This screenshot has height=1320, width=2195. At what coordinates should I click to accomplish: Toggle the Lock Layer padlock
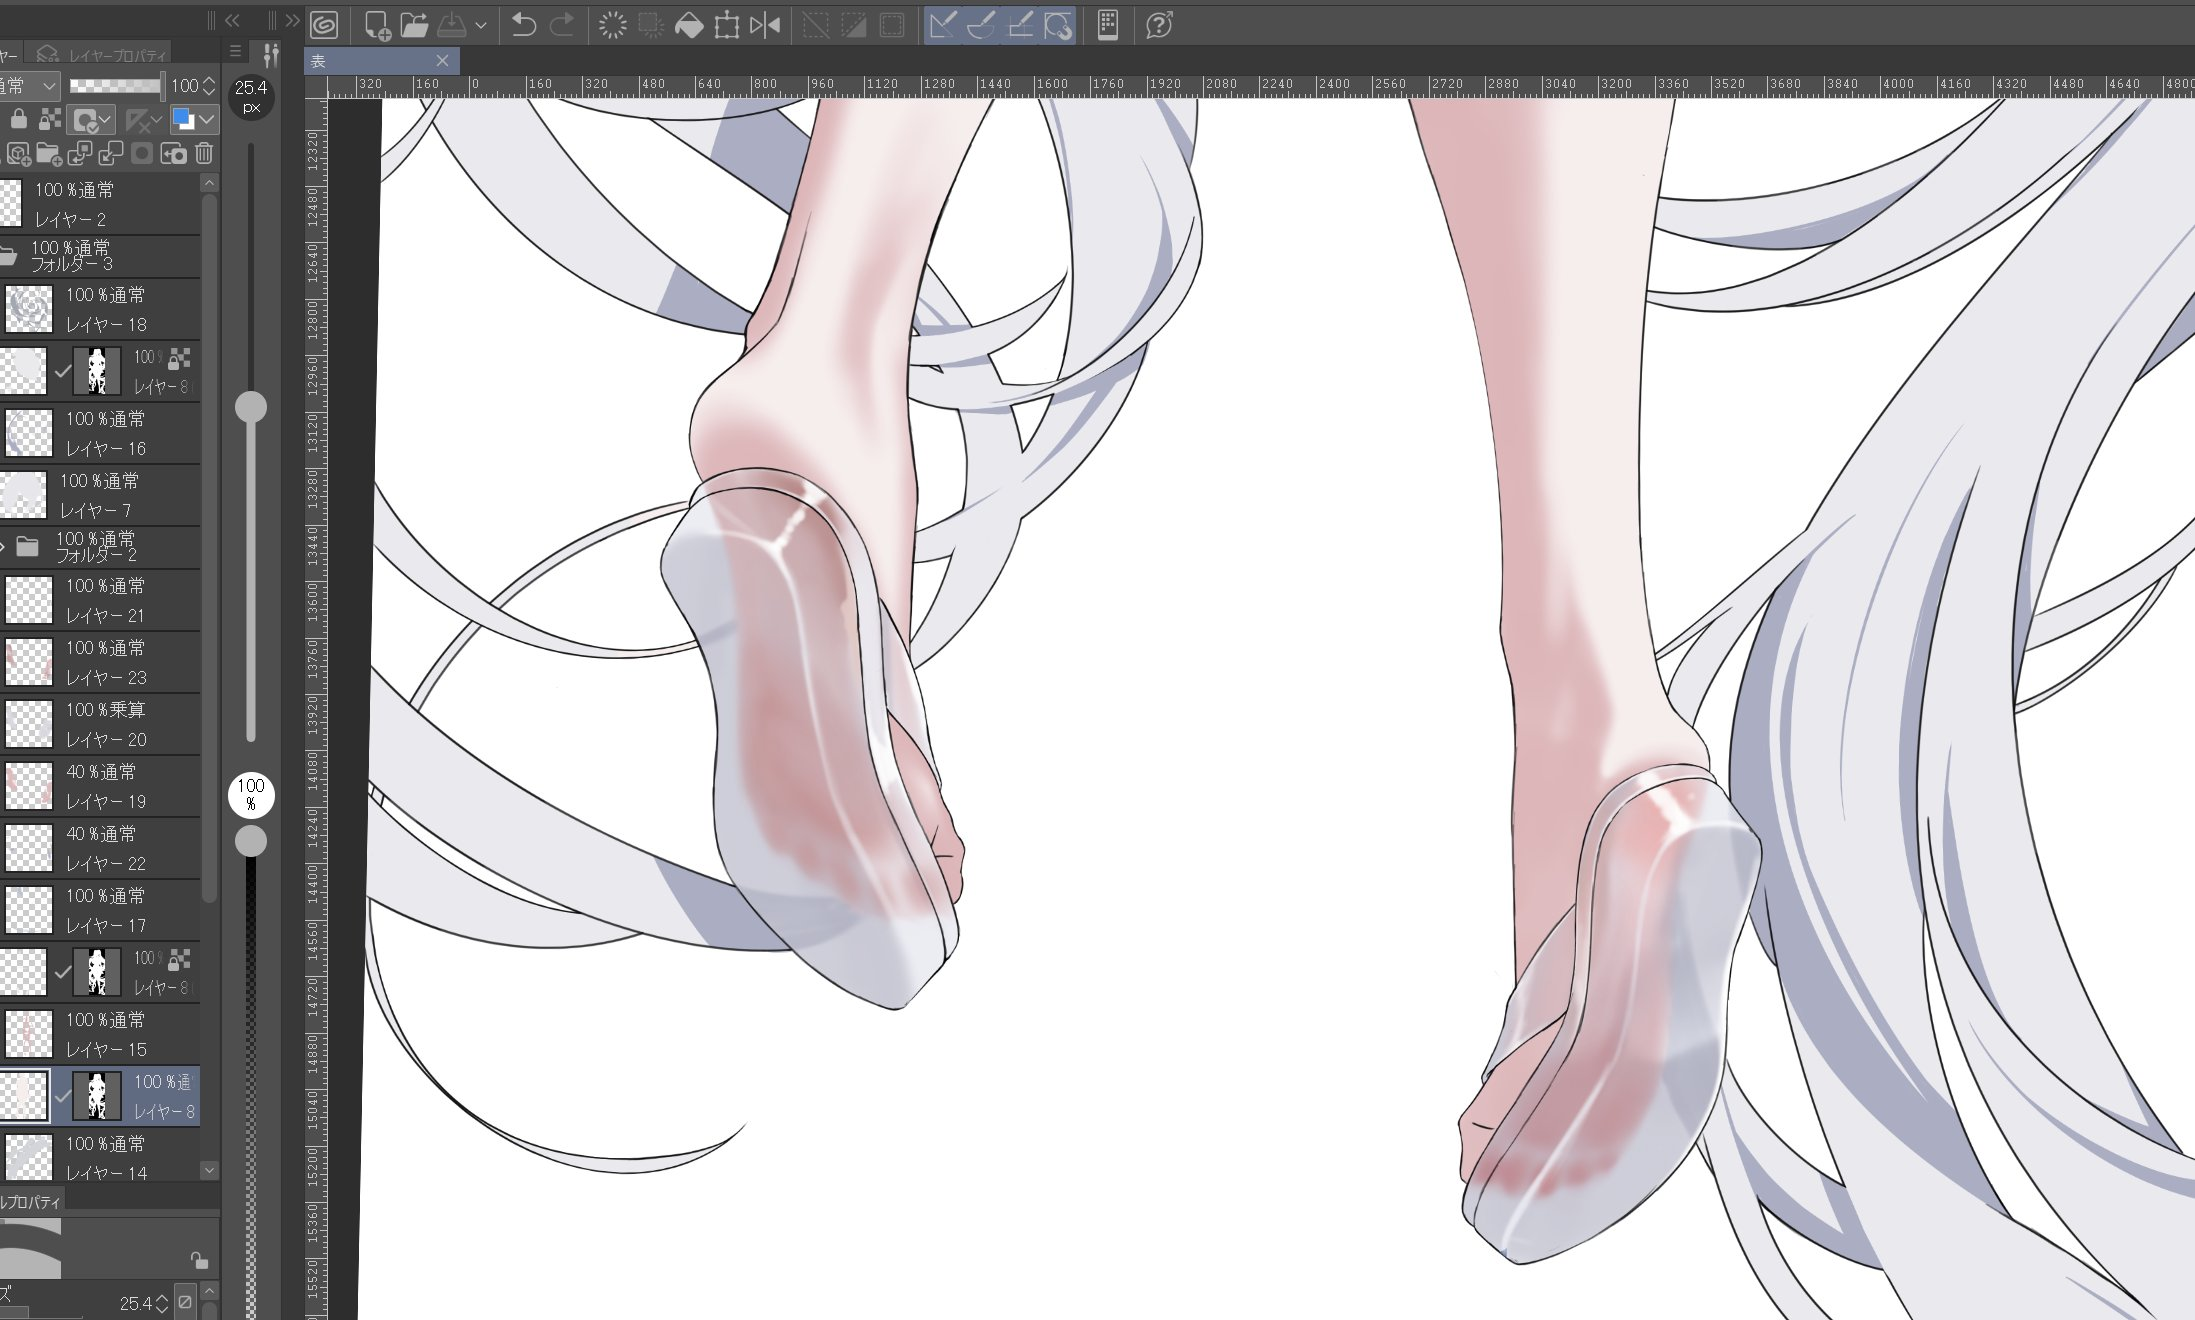tap(18, 120)
